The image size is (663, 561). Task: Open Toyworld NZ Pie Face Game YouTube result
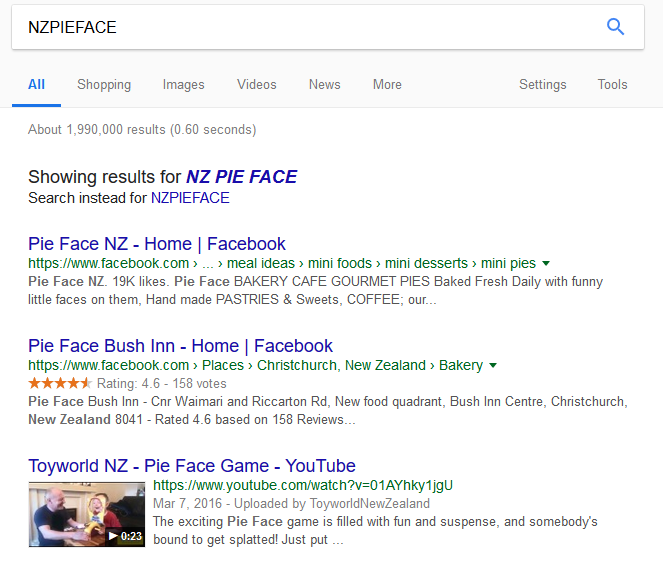click(192, 466)
